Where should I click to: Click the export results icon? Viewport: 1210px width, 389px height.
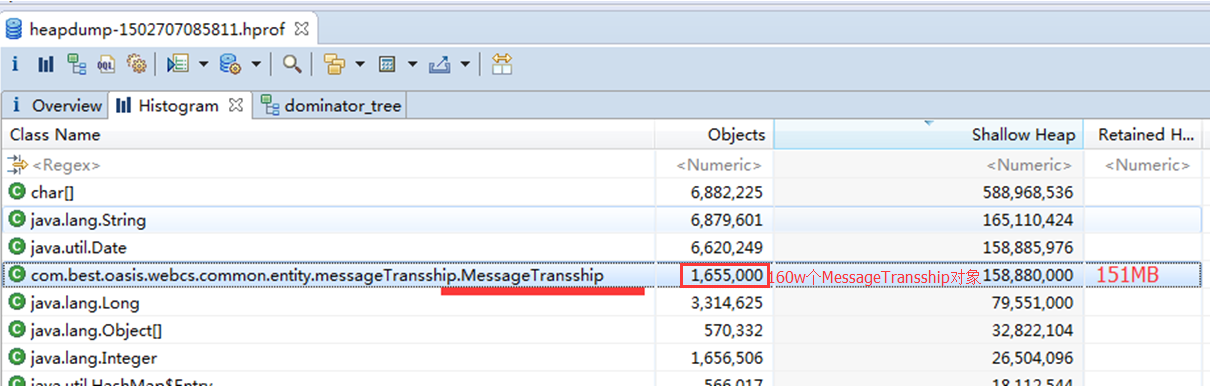440,64
